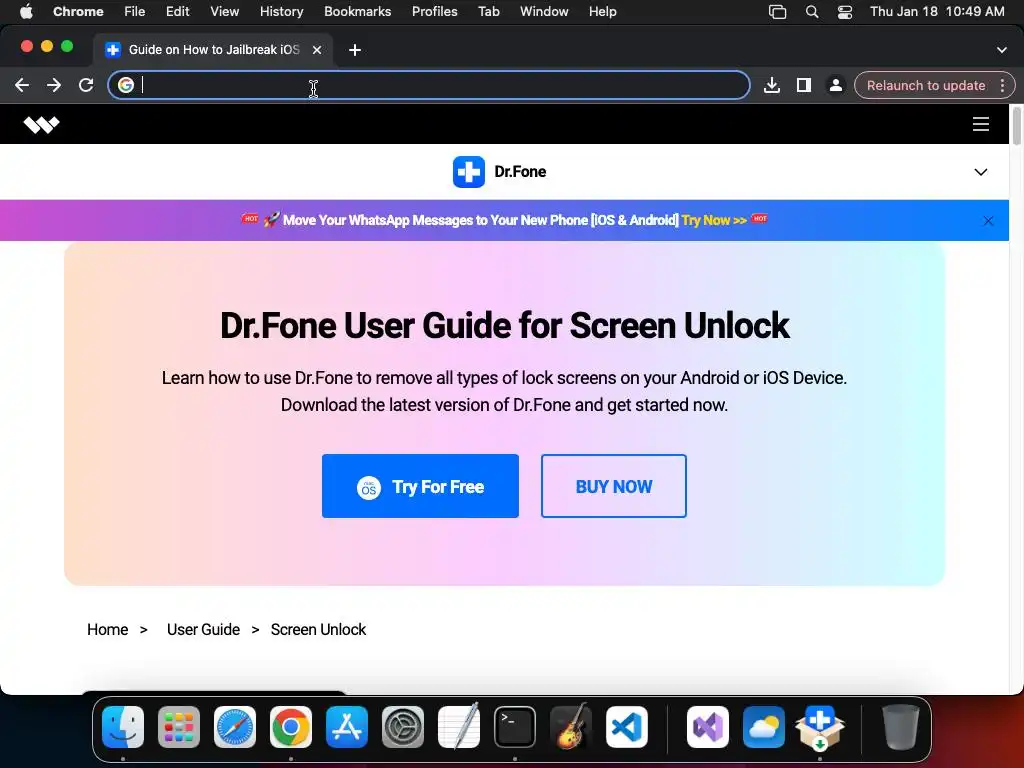Screen dimensions: 1024x768
Task: Open Finder from the Dock
Action: coord(123,727)
